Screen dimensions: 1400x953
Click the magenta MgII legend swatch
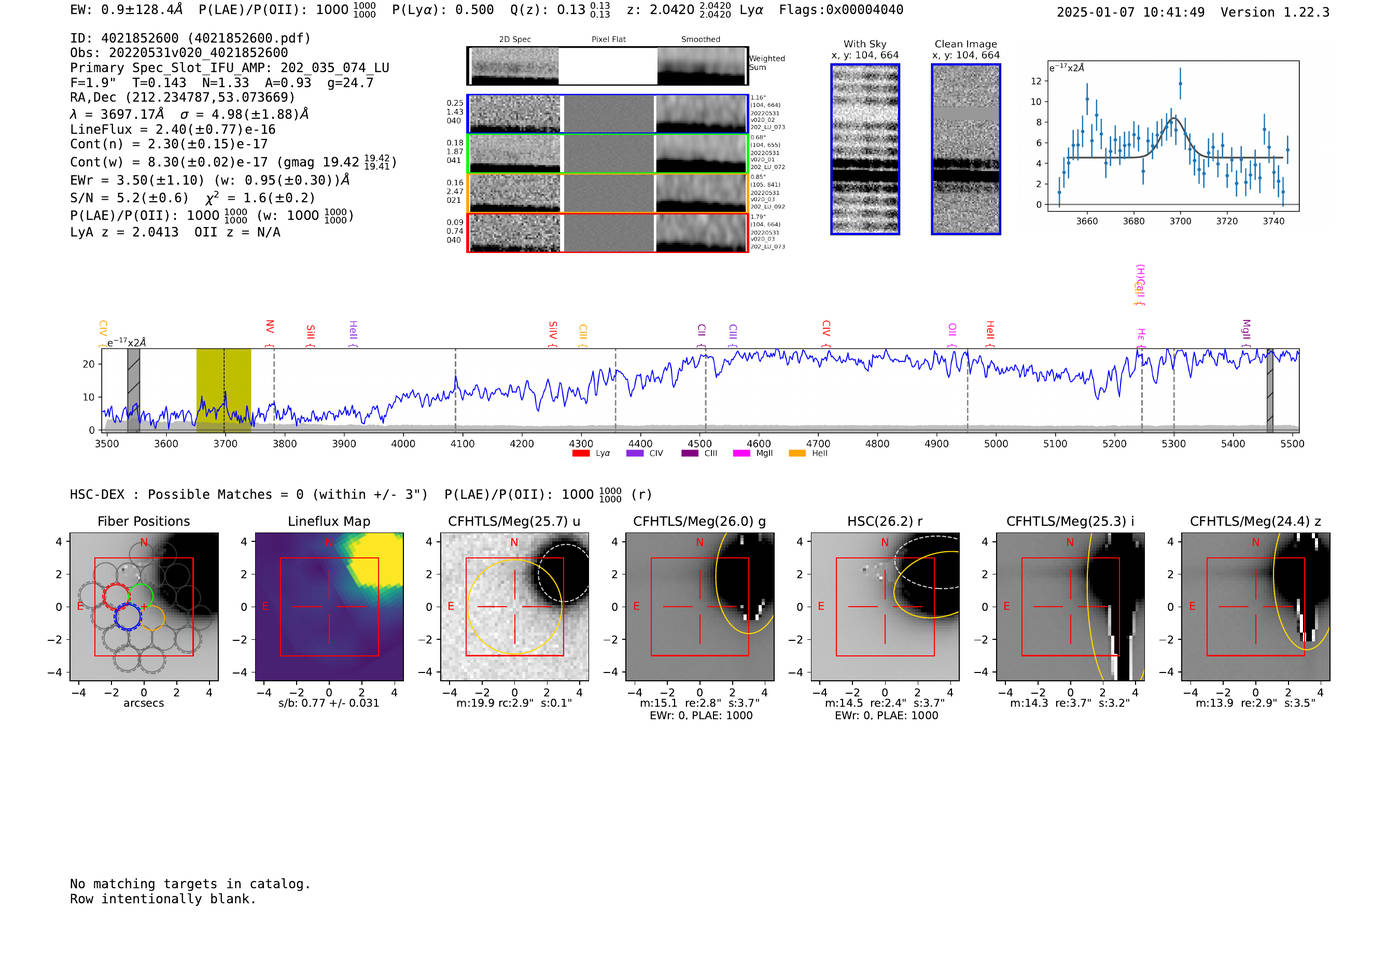pos(741,454)
